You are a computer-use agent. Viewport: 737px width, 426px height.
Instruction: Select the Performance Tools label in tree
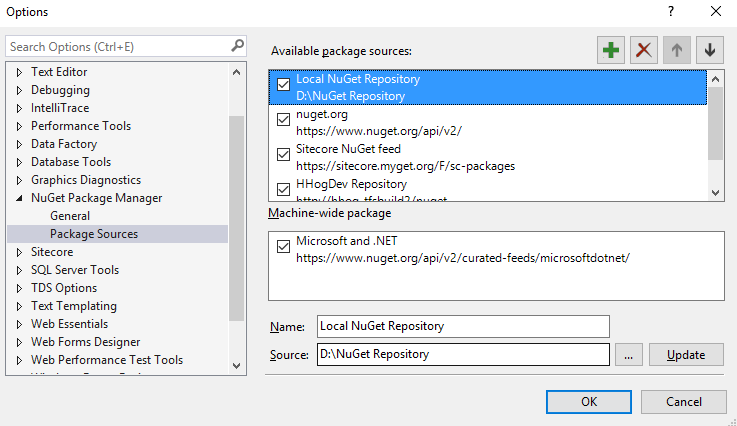coord(81,126)
